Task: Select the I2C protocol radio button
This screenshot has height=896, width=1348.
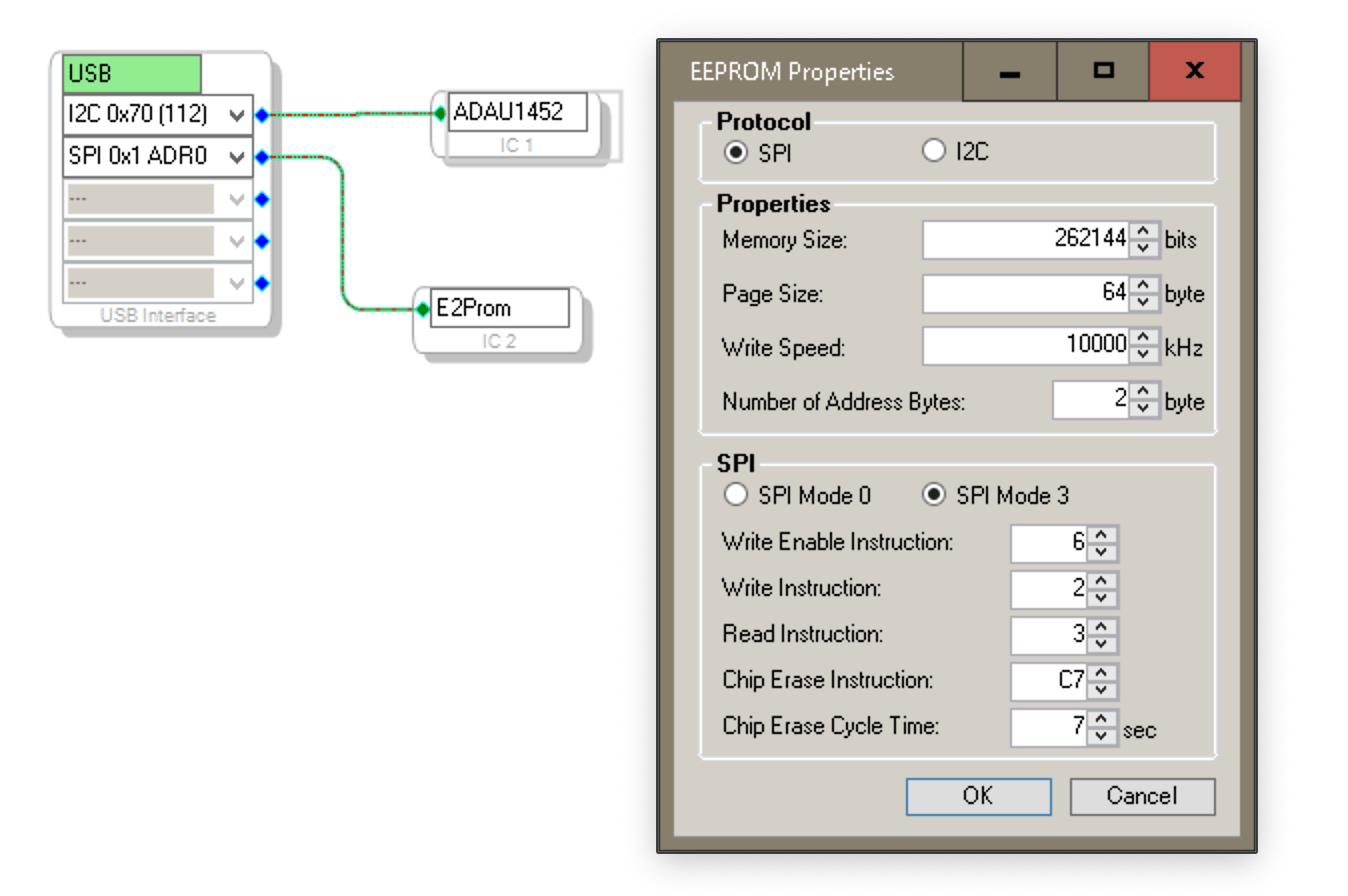Action: [933, 152]
